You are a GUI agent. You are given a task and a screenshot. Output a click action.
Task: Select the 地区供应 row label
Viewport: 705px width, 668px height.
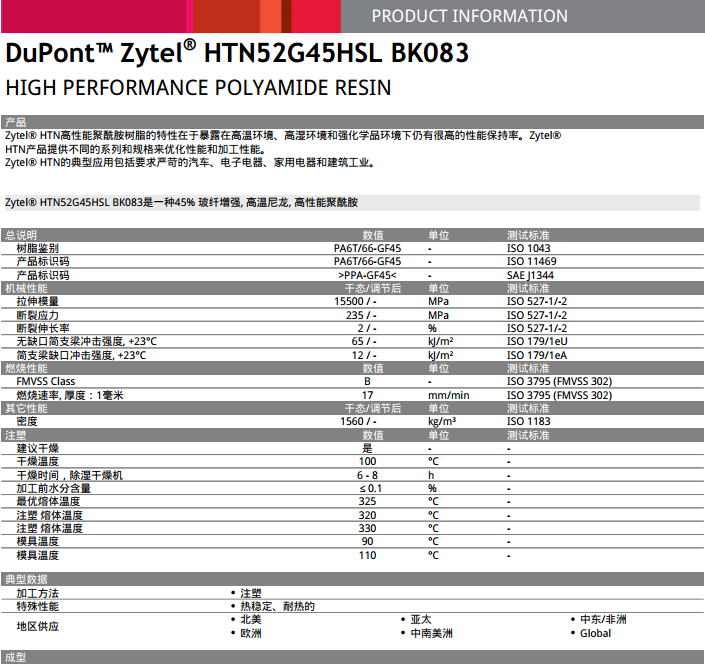[x=38, y=626]
